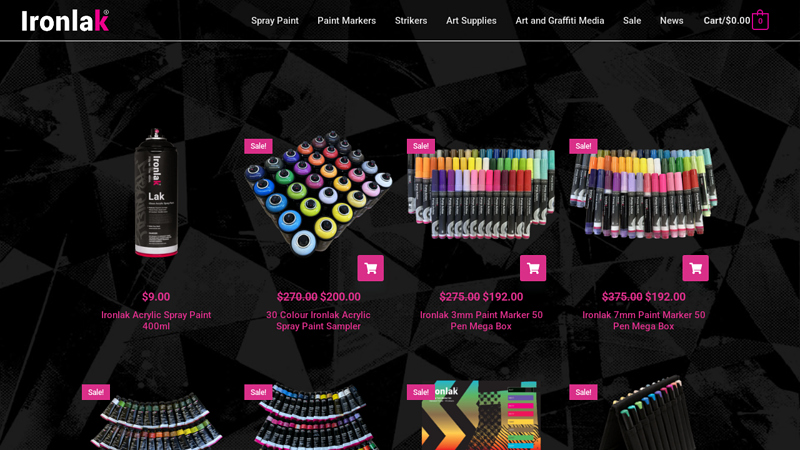Go to the Strikers page

tap(411, 20)
